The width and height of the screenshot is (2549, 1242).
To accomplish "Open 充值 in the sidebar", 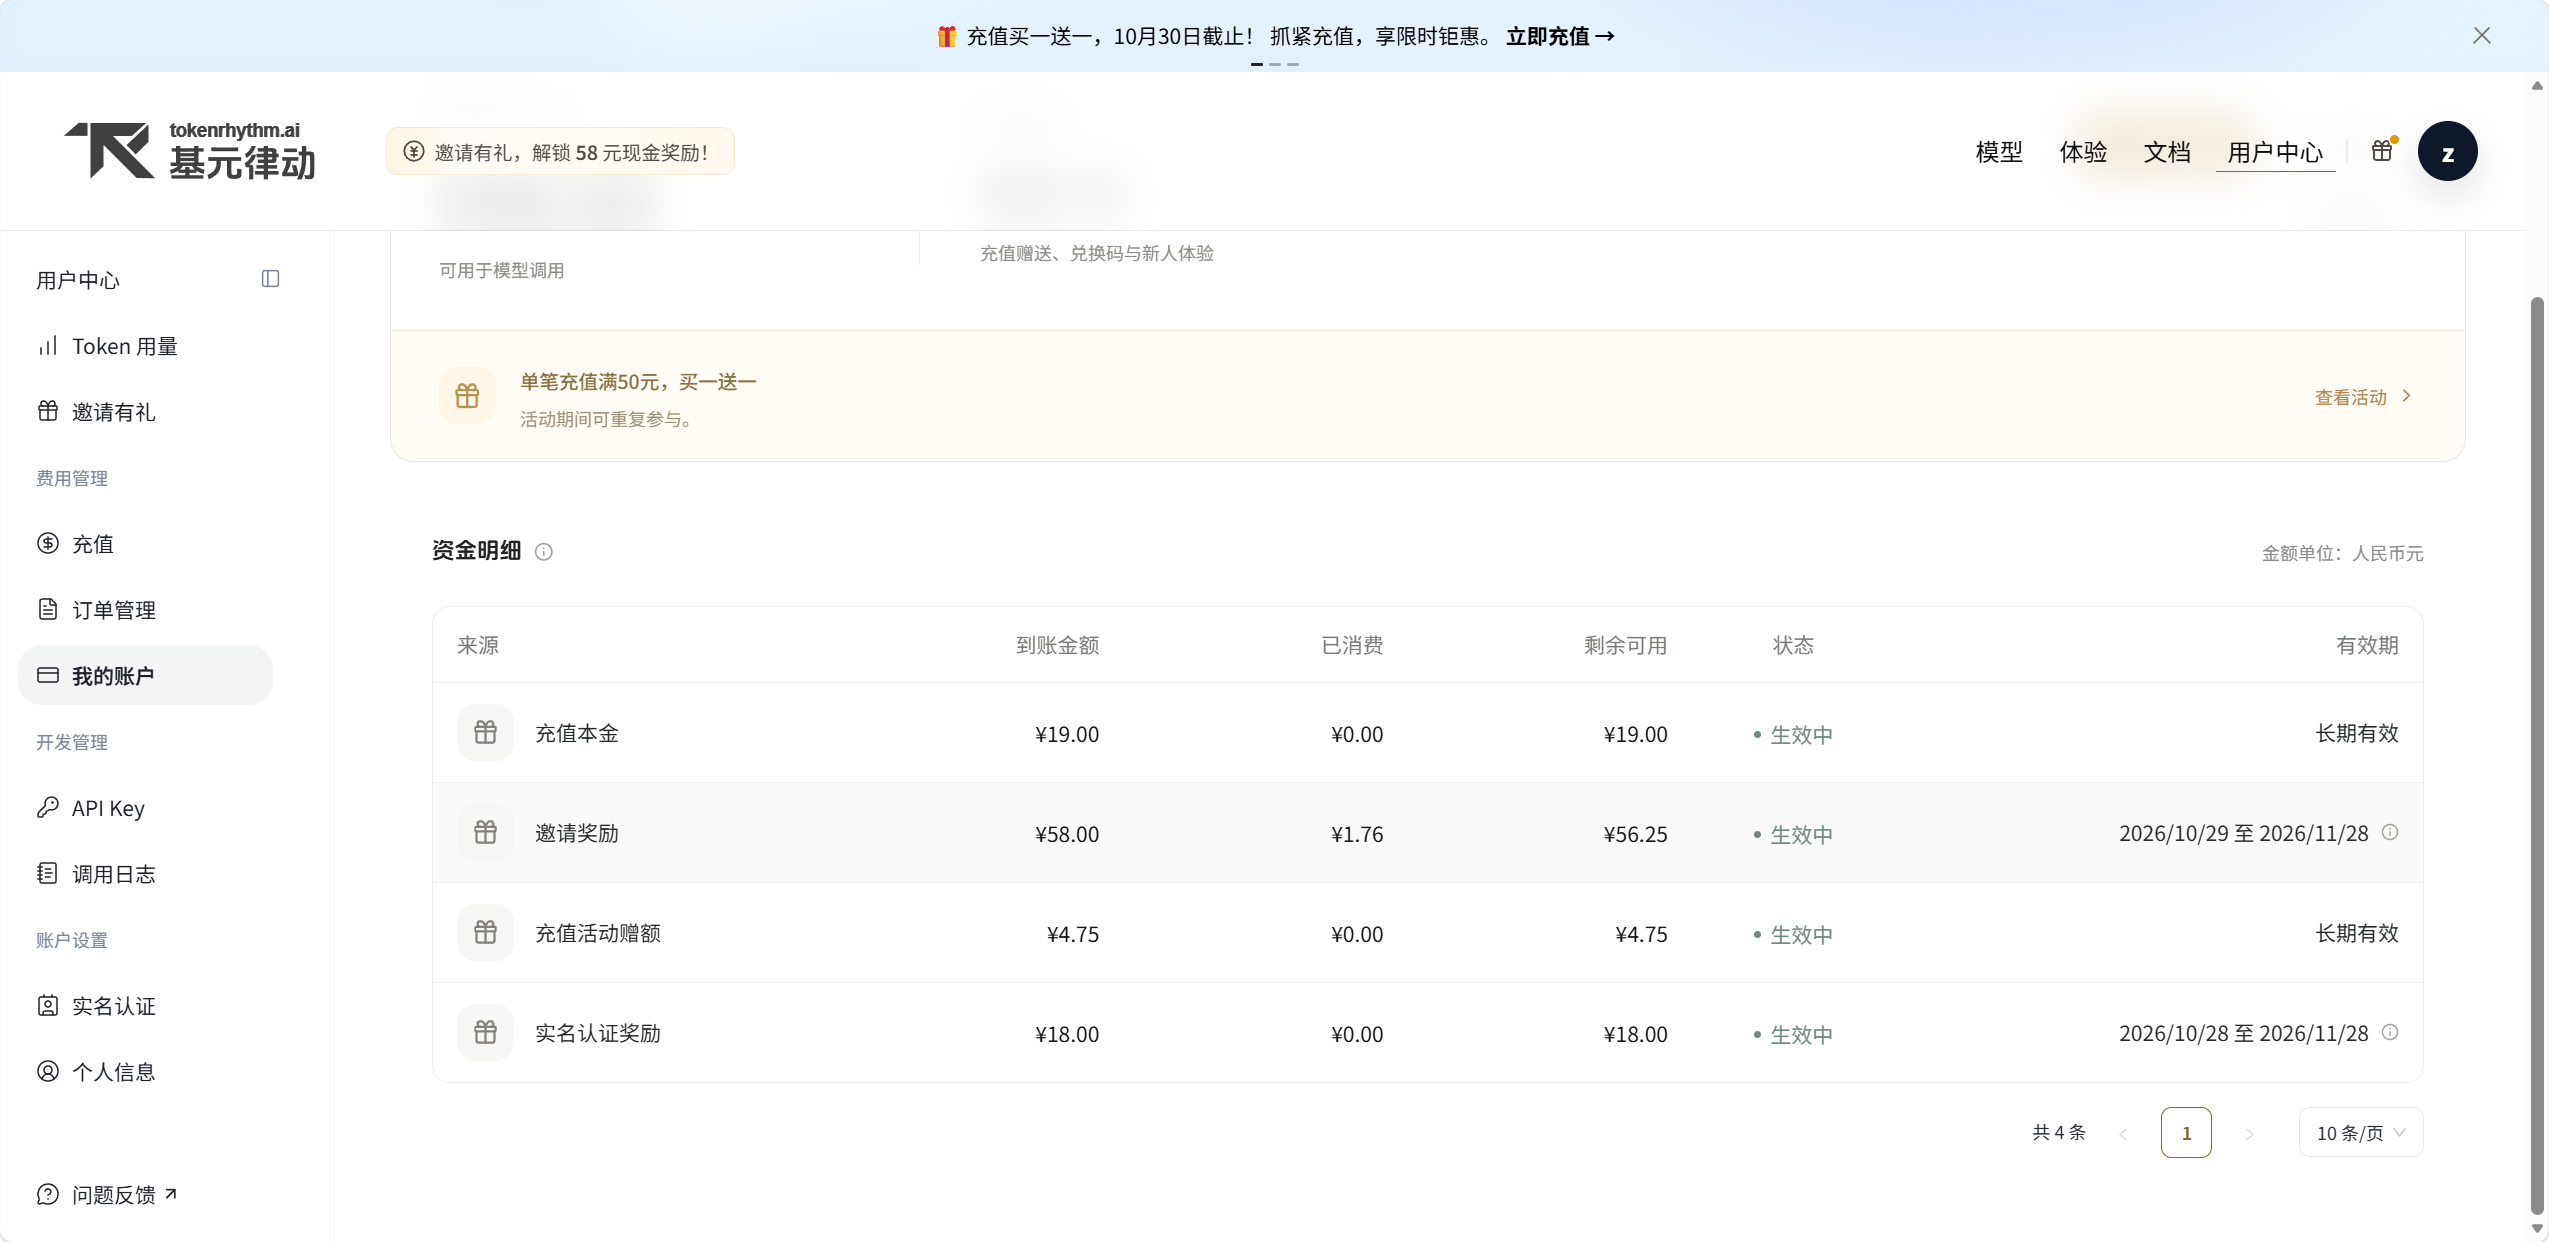I will 145,544.
